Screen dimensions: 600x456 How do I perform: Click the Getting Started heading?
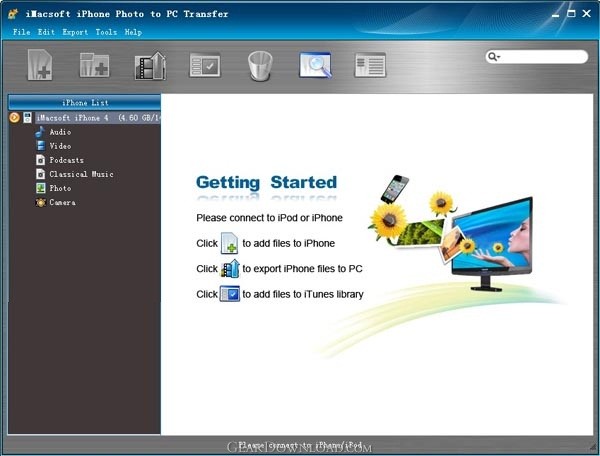click(x=266, y=182)
